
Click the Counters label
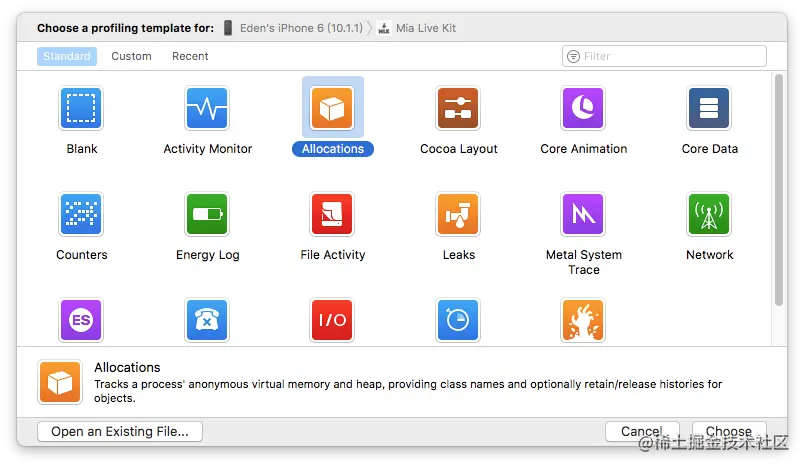(82, 255)
